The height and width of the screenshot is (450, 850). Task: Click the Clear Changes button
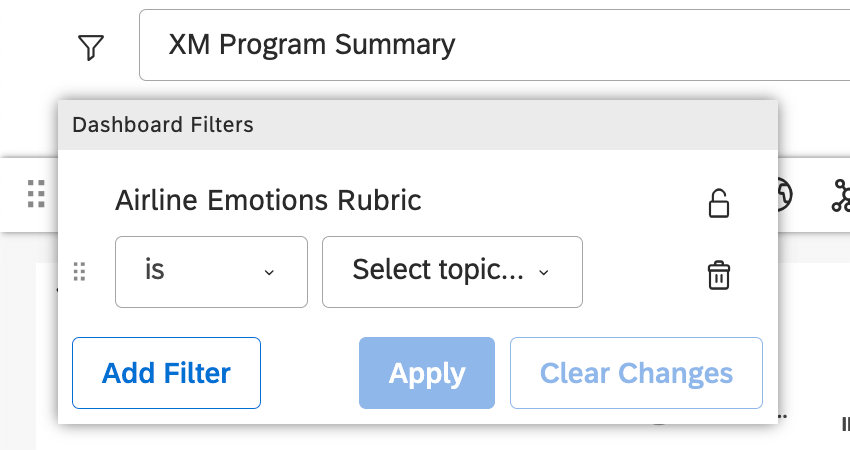(x=636, y=373)
